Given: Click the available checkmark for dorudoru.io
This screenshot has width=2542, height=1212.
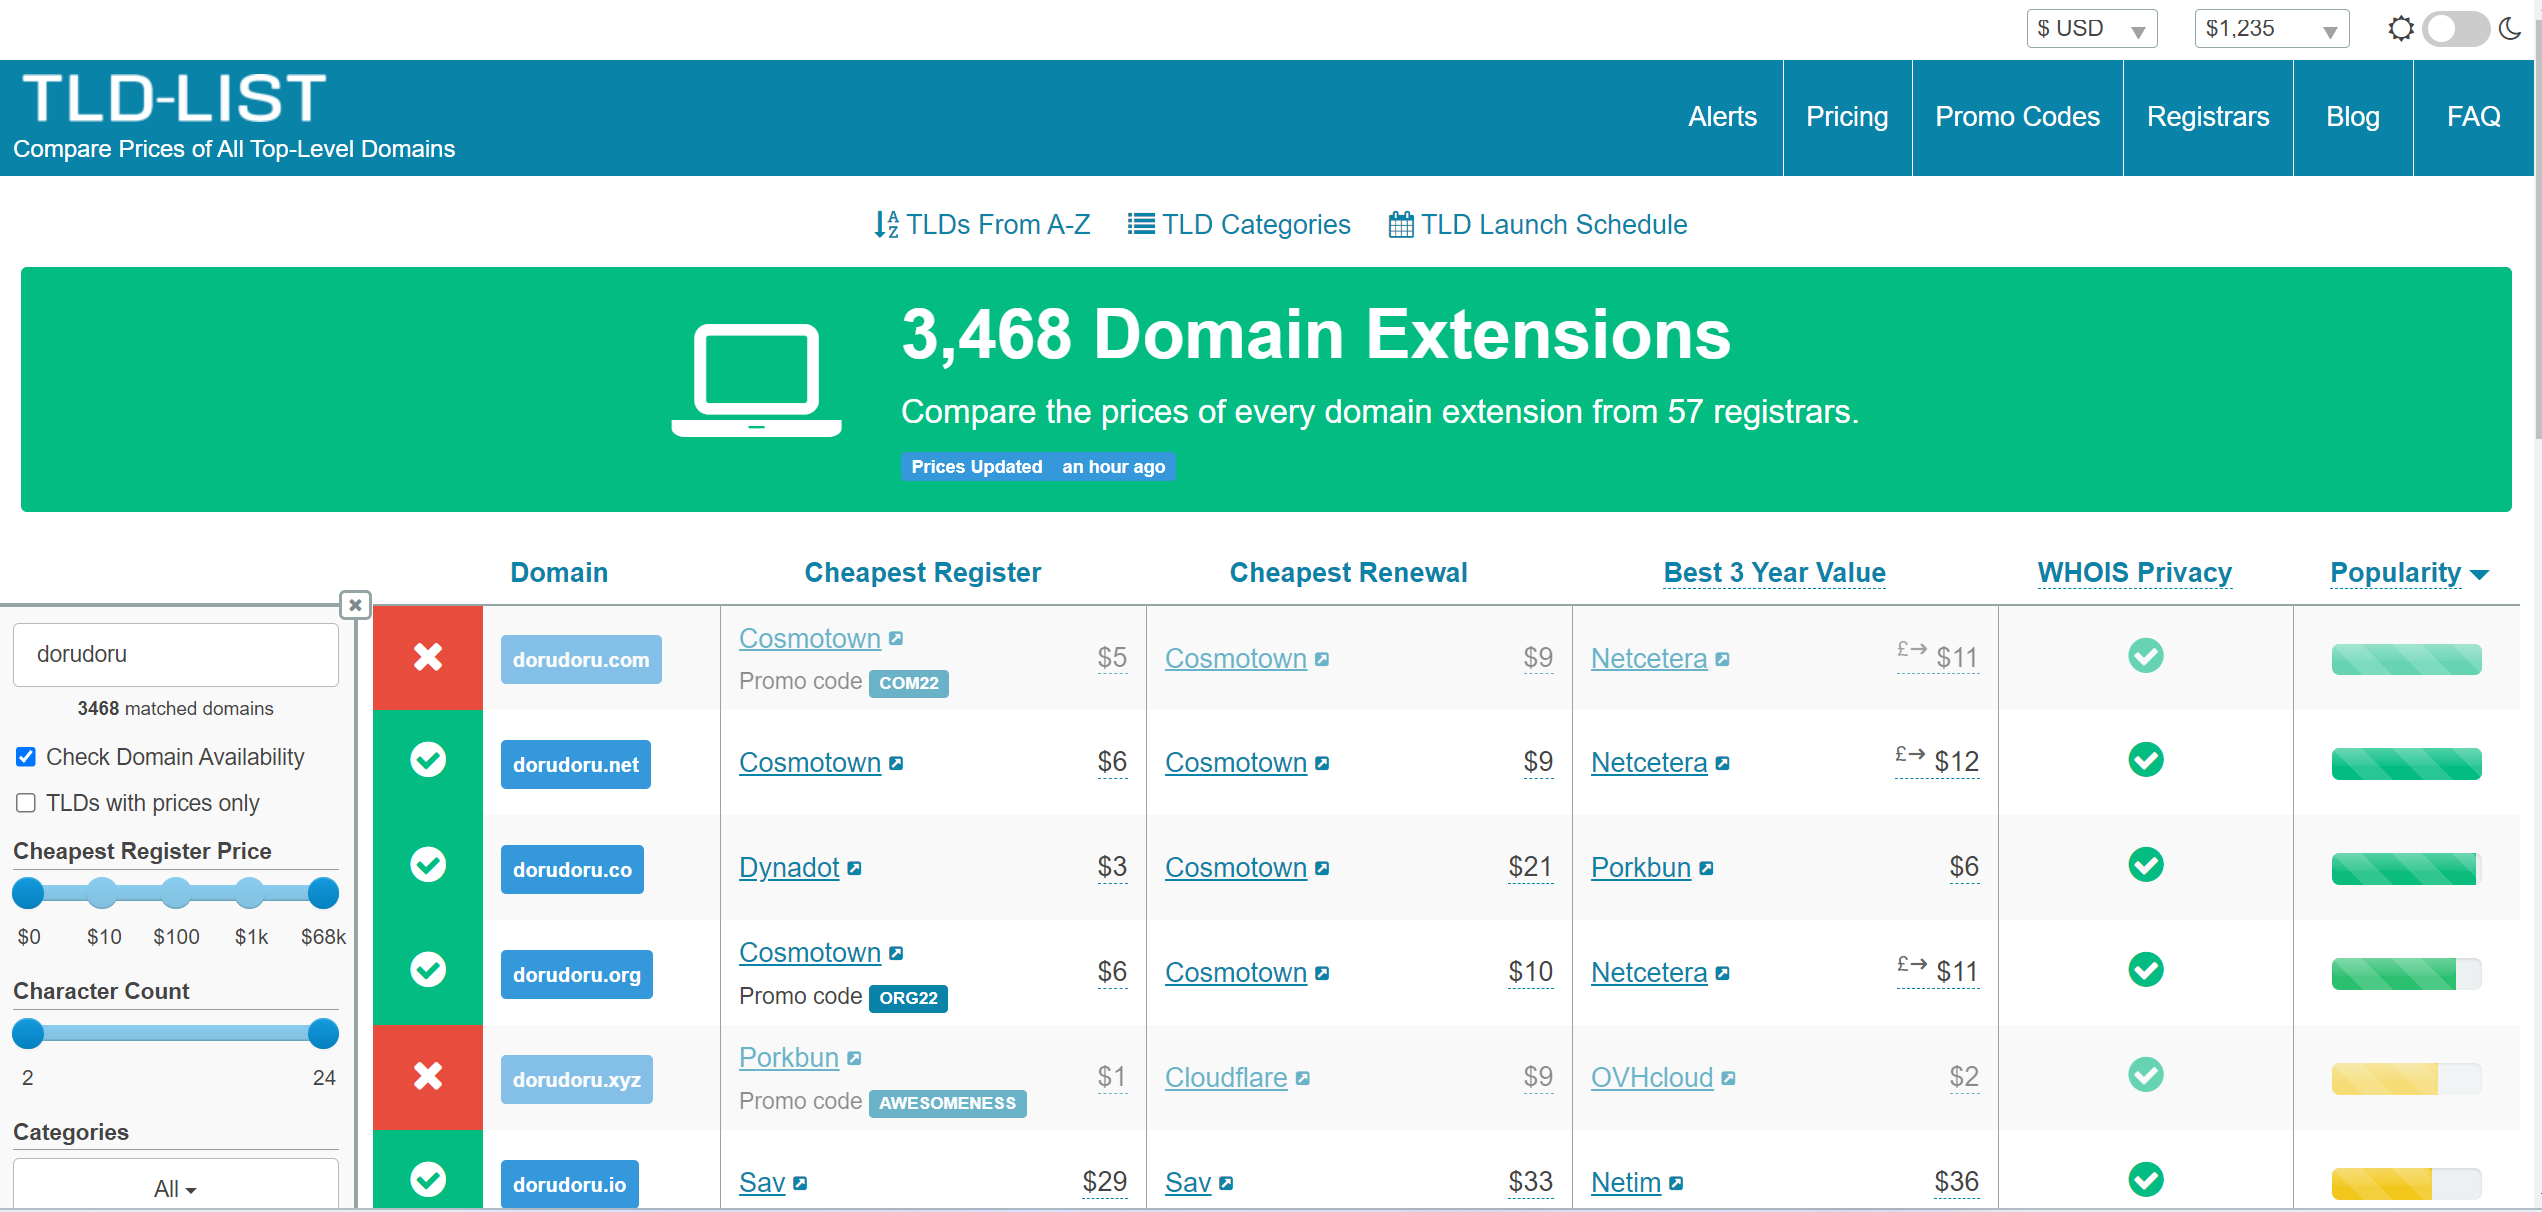Looking at the screenshot, I should (x=428, y=1180).
